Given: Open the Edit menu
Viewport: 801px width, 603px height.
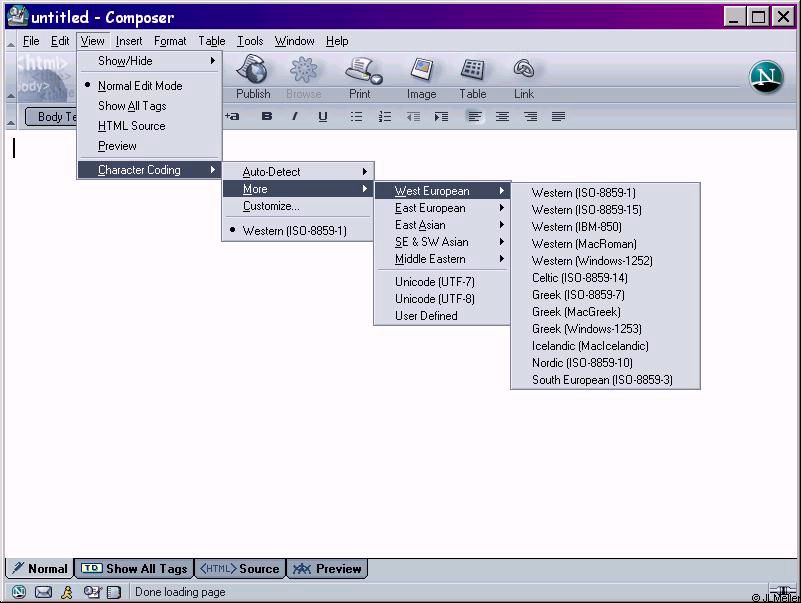Looking at the screenshot, I should click(x=60, y=41).
